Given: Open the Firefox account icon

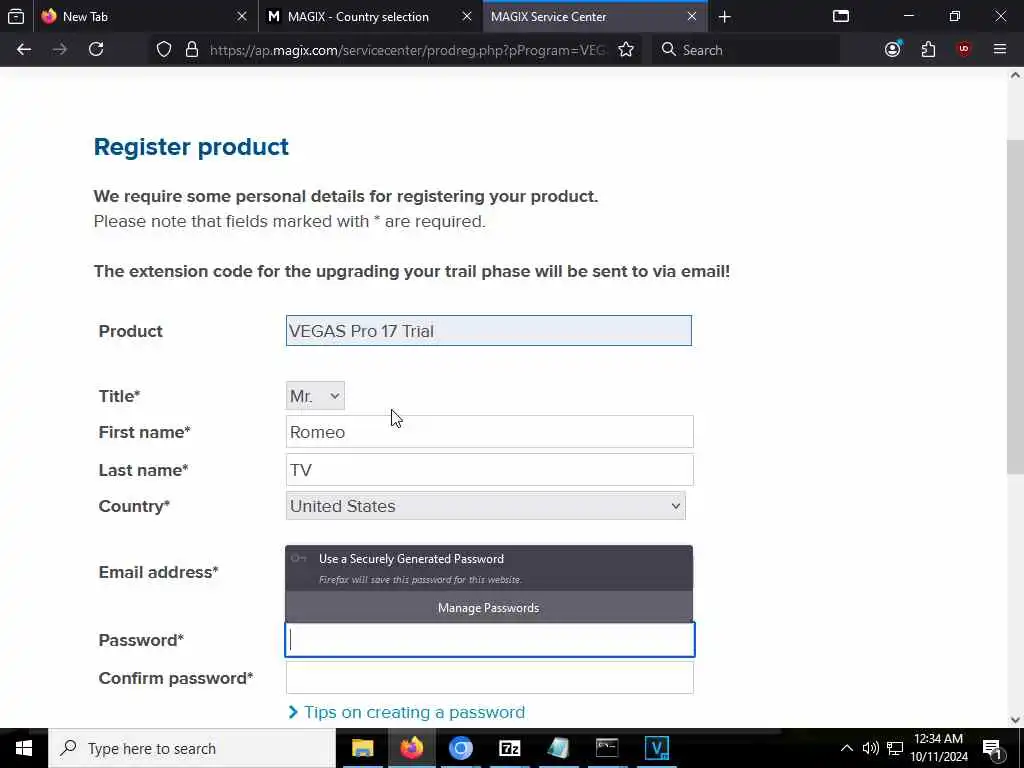Looking at the screenshot, I should (x=893, y=50).
